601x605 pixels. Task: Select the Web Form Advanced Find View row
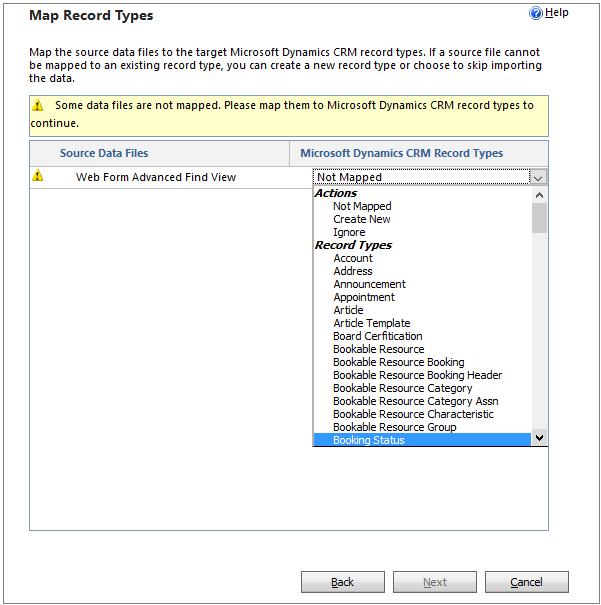coord(171,177)
